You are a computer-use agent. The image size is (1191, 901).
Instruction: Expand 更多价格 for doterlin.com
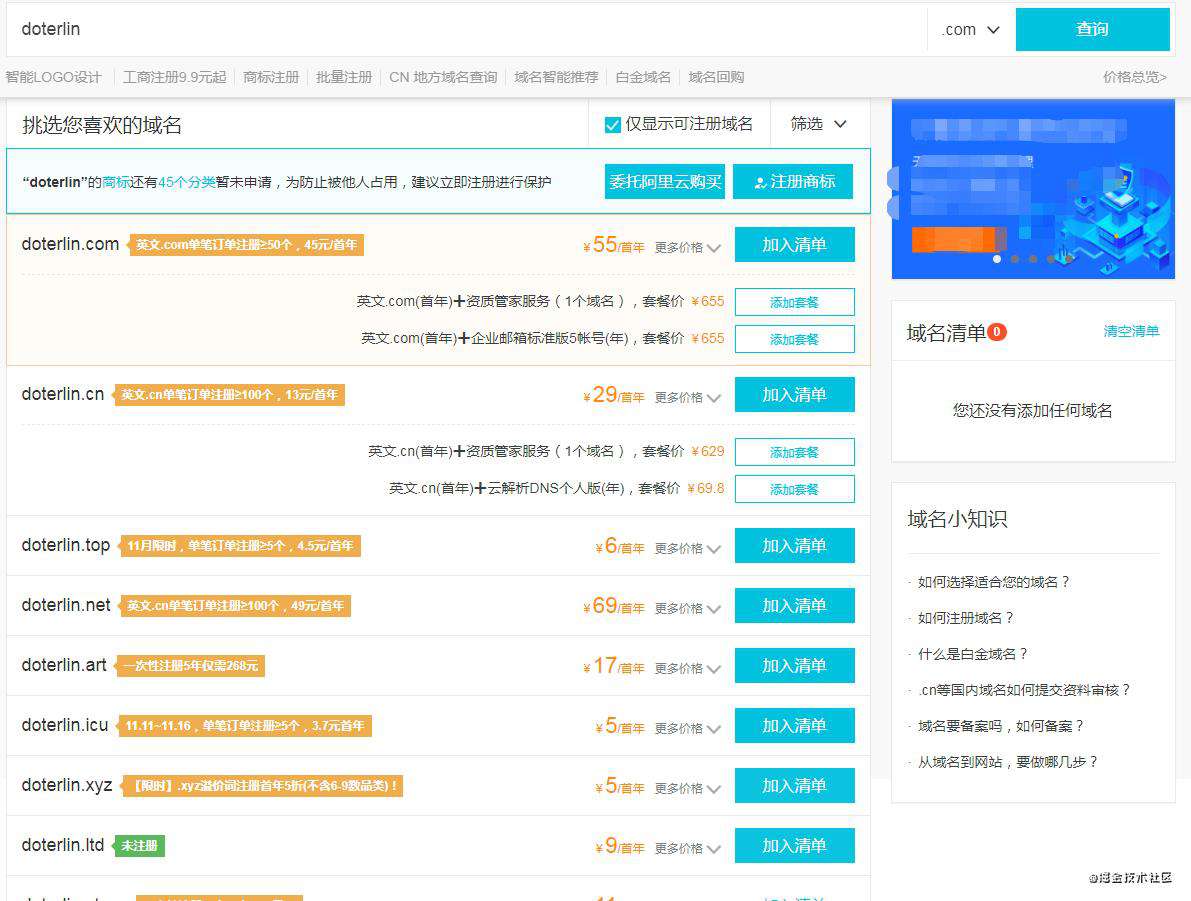[687, 248]
